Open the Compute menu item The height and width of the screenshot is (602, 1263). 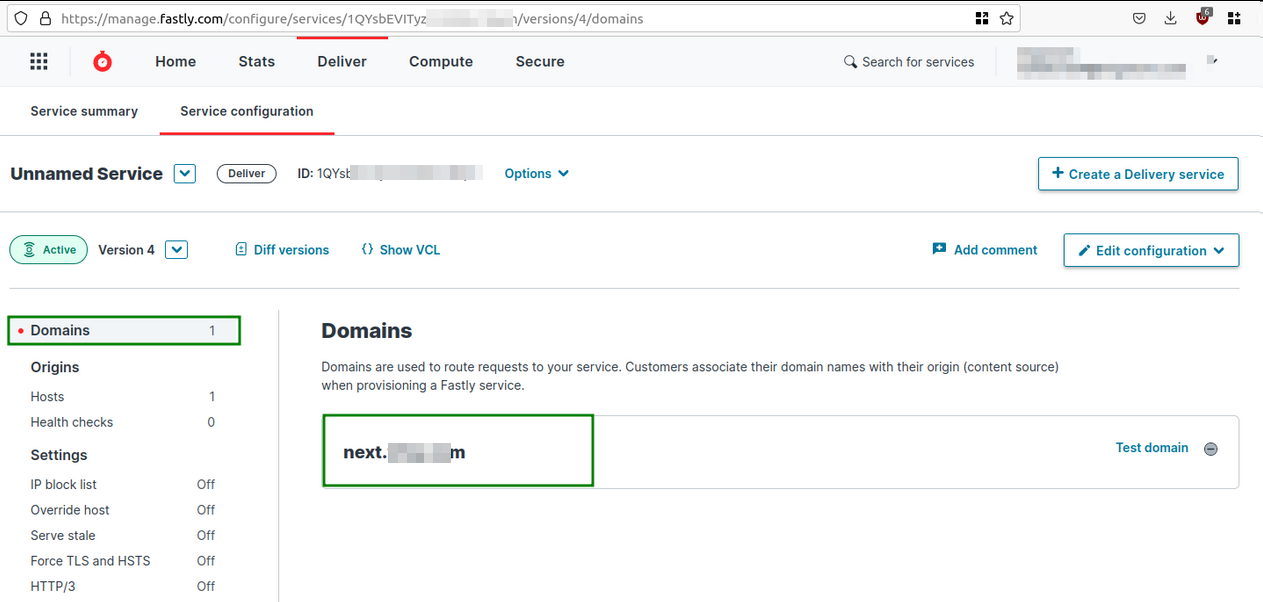(441, 62)
